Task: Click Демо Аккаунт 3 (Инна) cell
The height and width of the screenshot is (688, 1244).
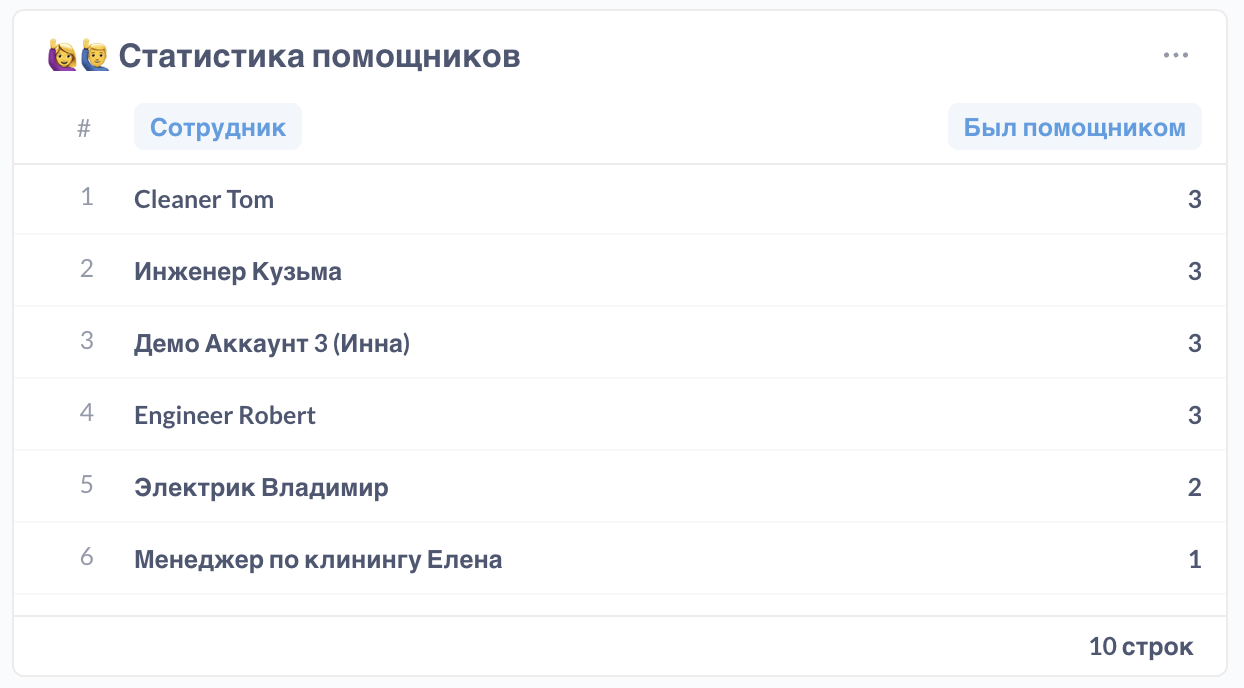Action: tap(272, 343)
